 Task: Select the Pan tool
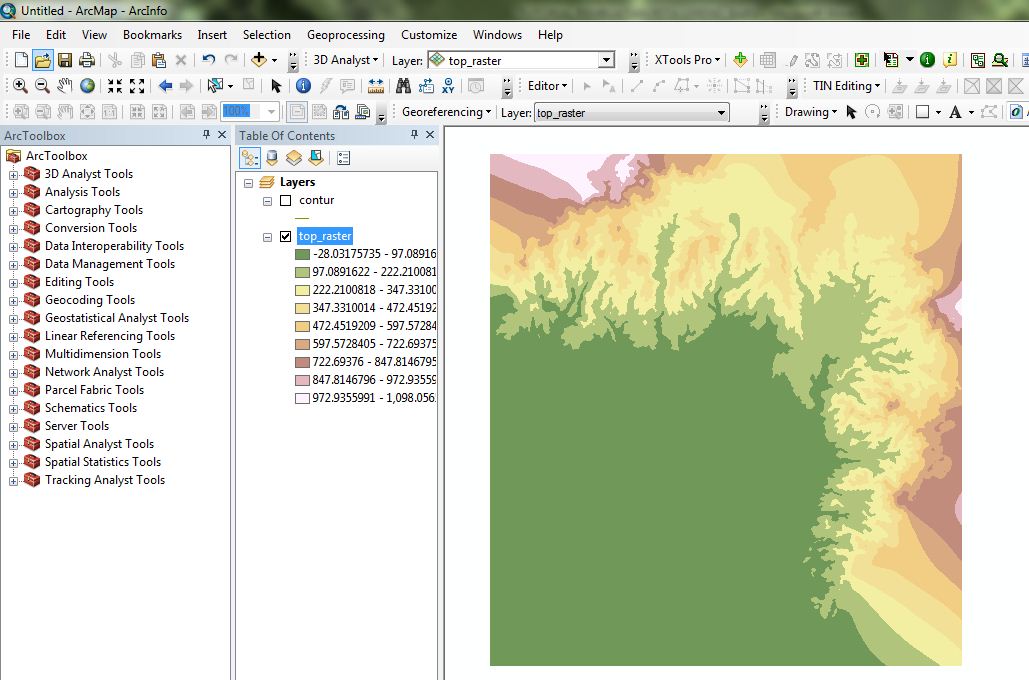(x=66, y=86)
